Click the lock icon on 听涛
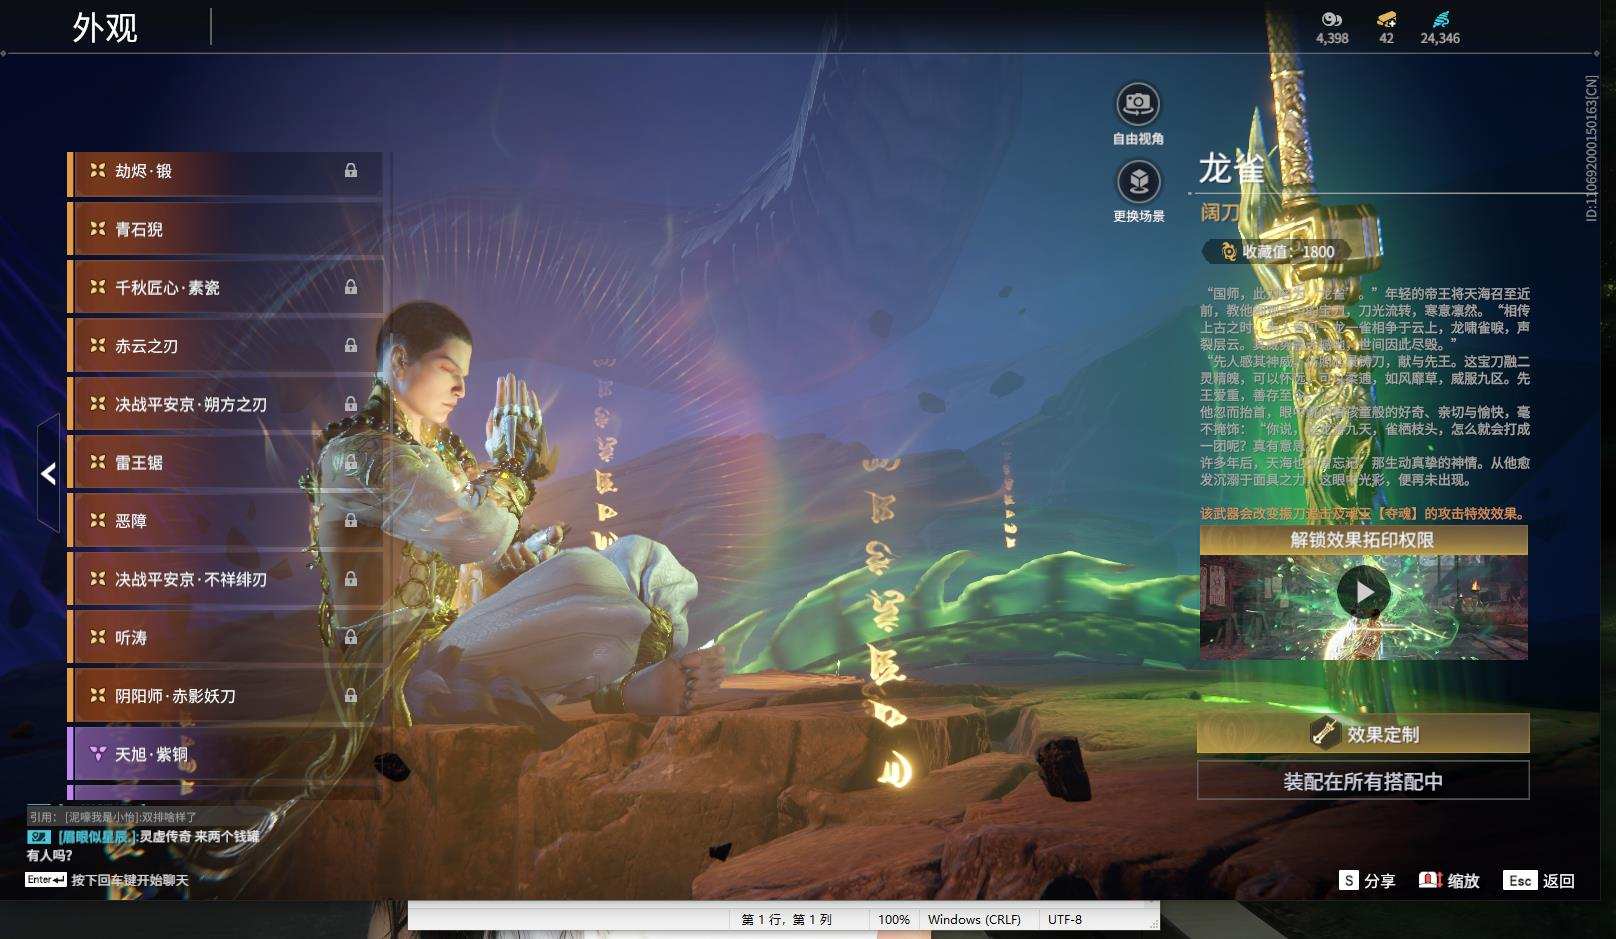The image size is (1616, 939). tap(351, 637)
